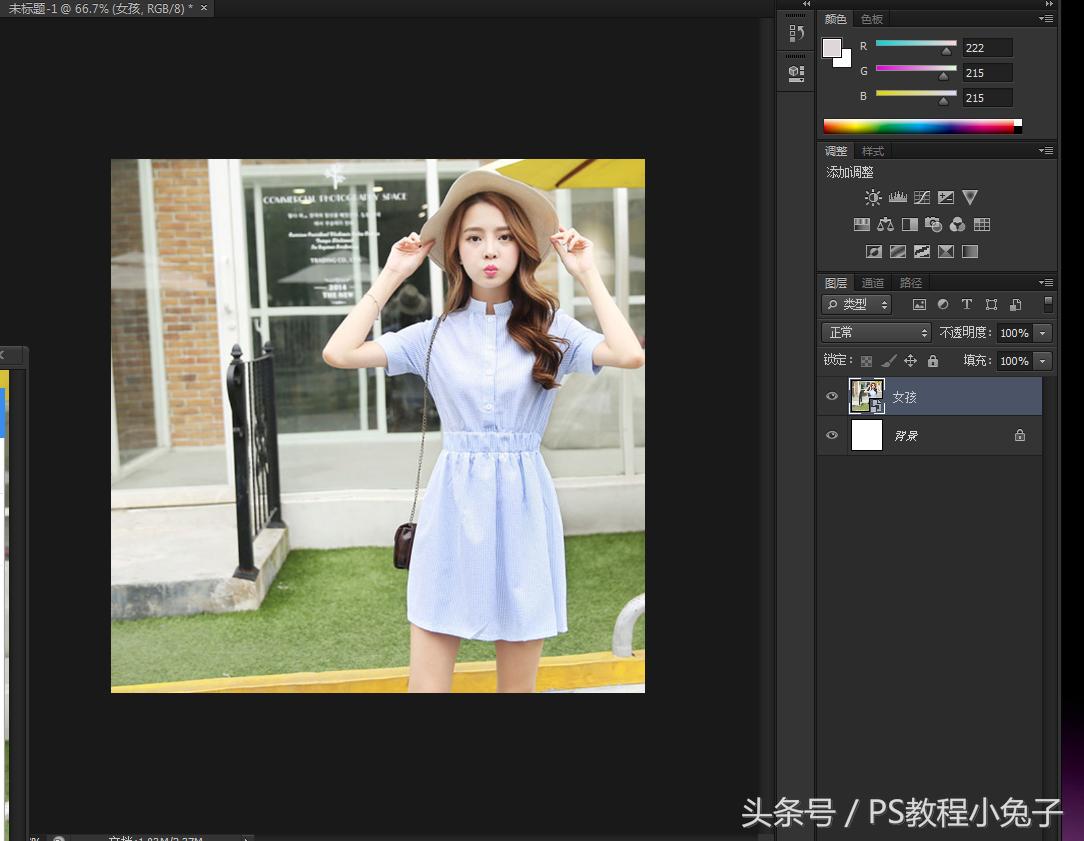Open the 正常 blend mode dropdown
Image resolution: width=1084 pixels, height=841 pixels.
click(877, 333)
